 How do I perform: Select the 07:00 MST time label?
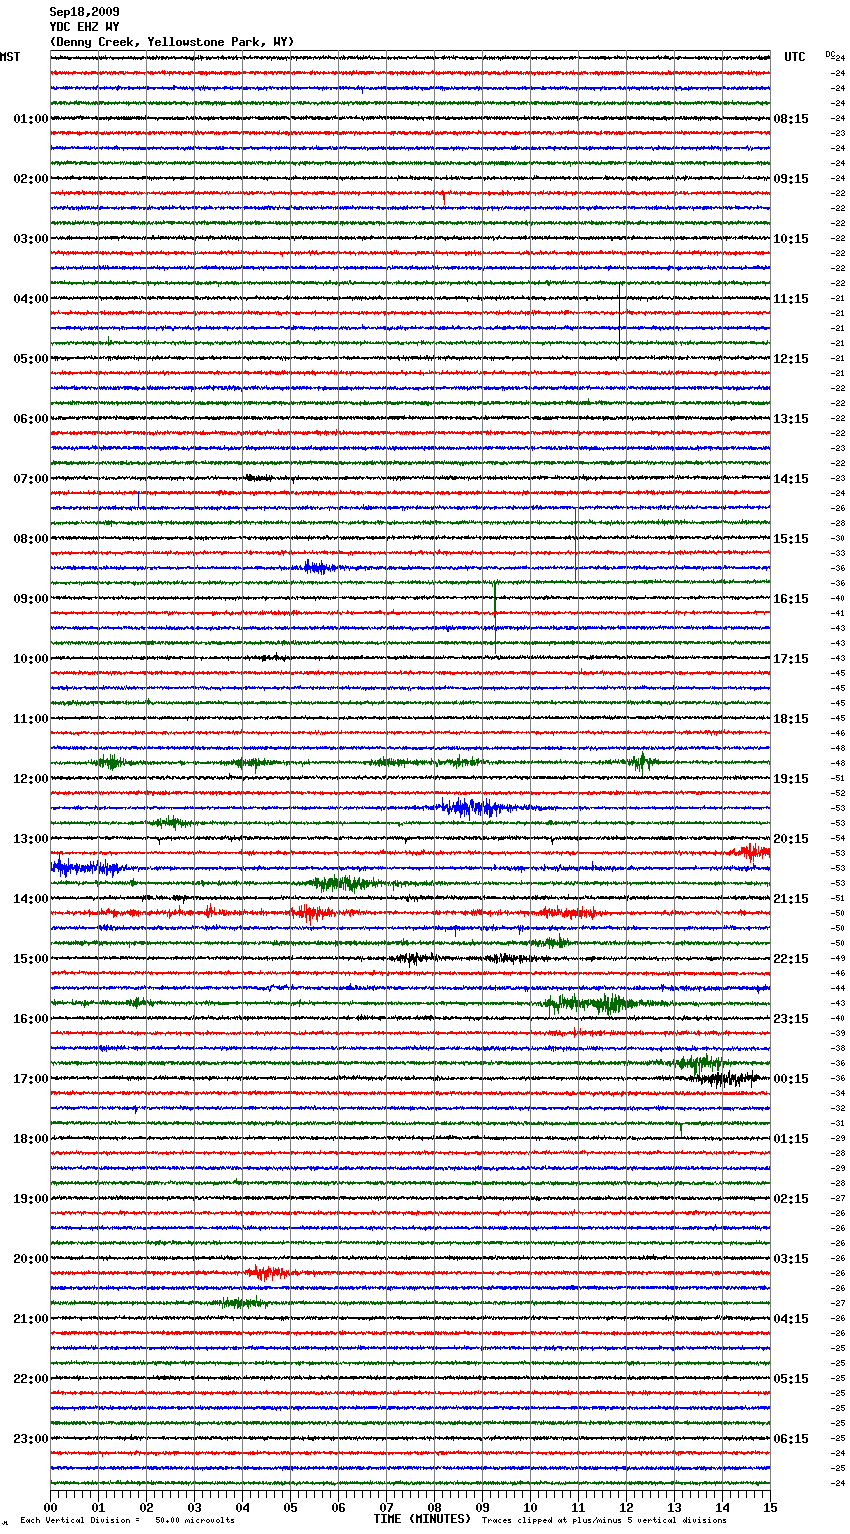click(x=31, y=479)
